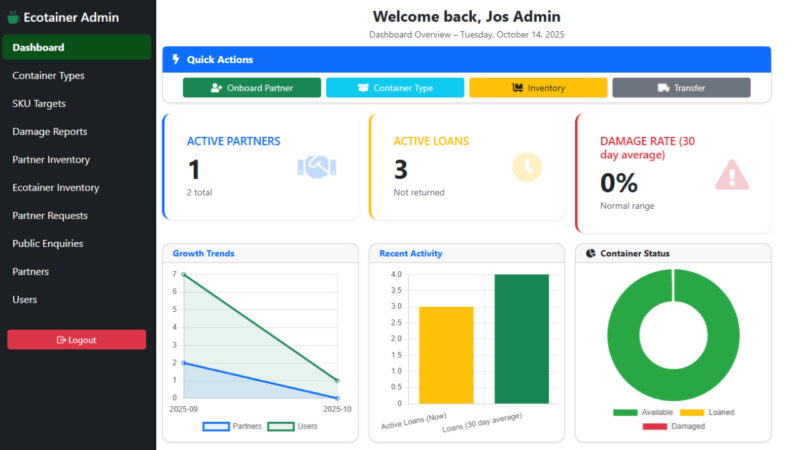Navigate to Public Enquiries page

point(48,243)
